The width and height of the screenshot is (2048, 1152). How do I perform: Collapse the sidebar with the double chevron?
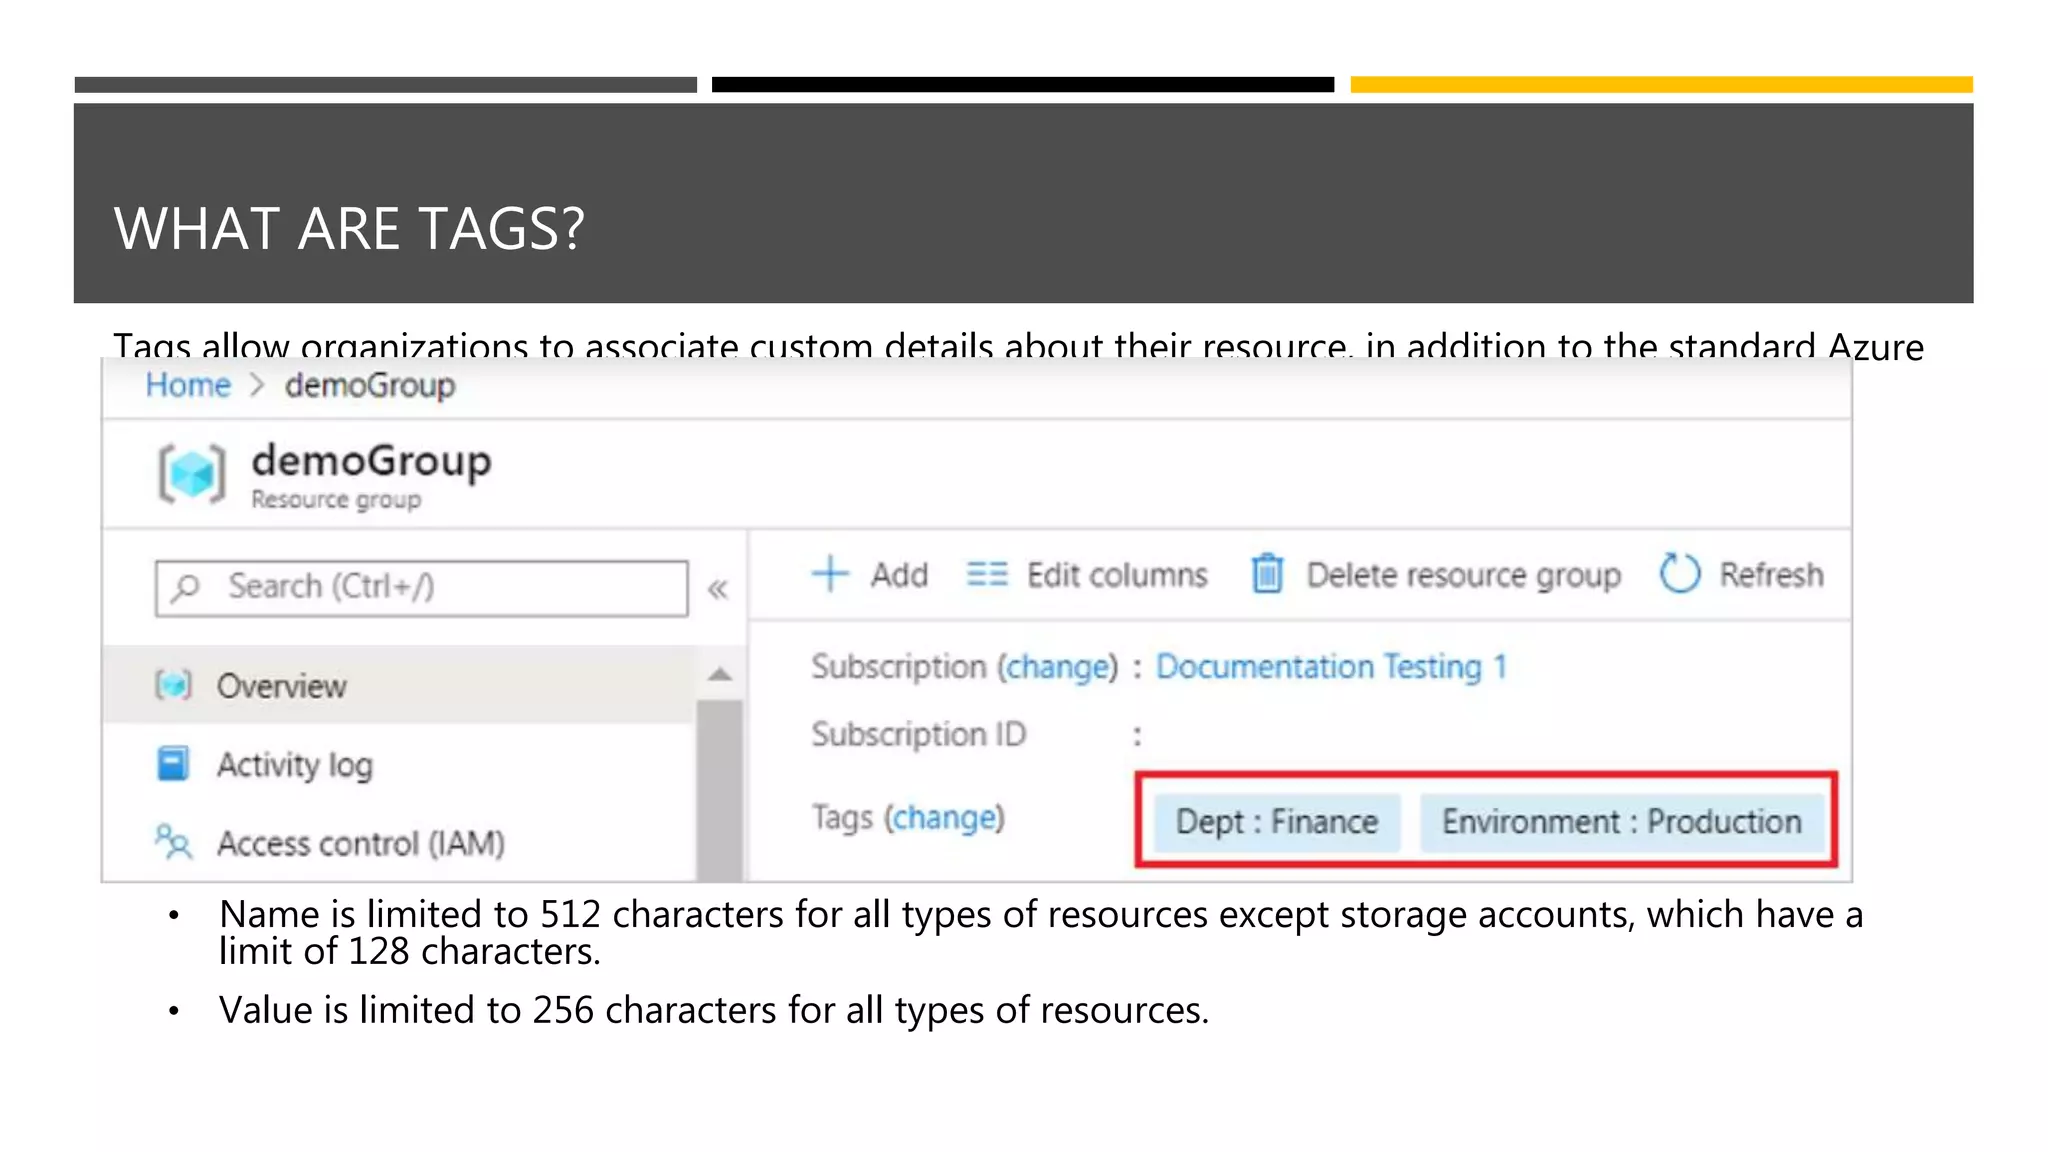pos(717,589)
